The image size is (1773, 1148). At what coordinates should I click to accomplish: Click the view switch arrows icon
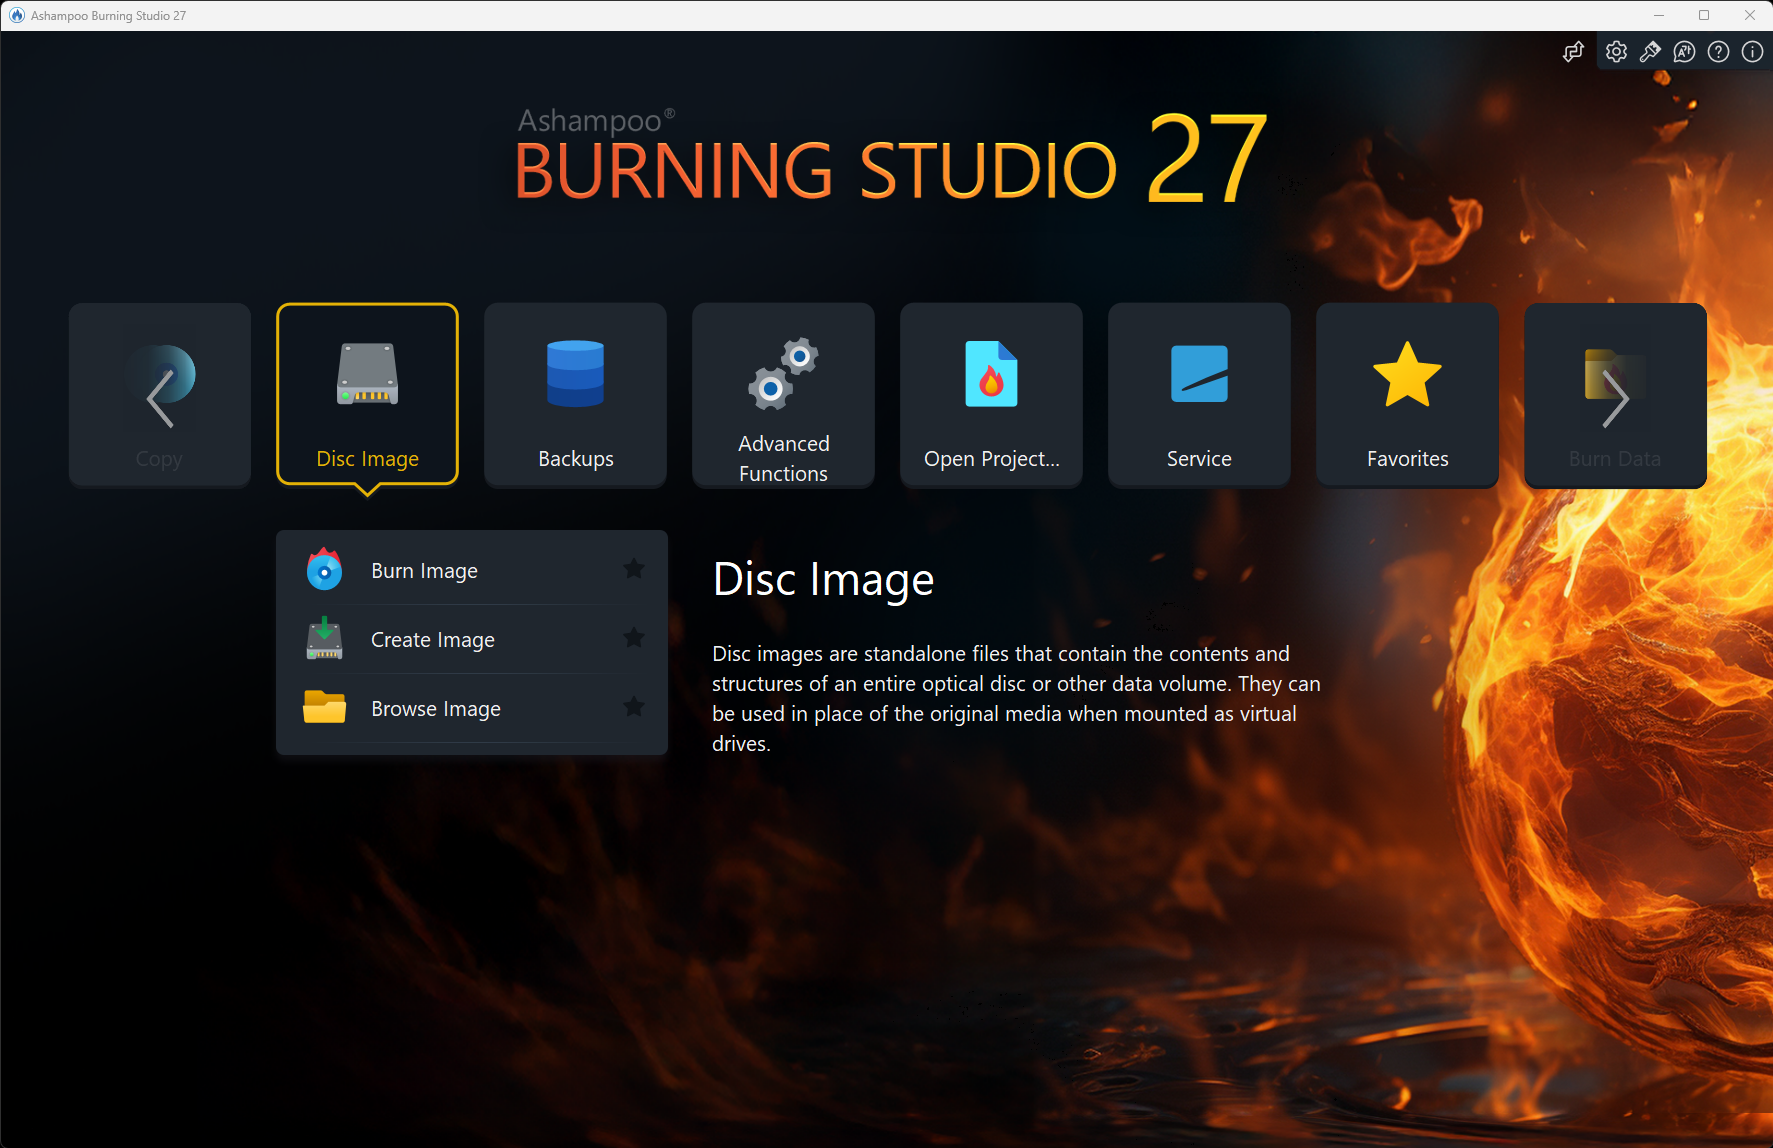1573,51
